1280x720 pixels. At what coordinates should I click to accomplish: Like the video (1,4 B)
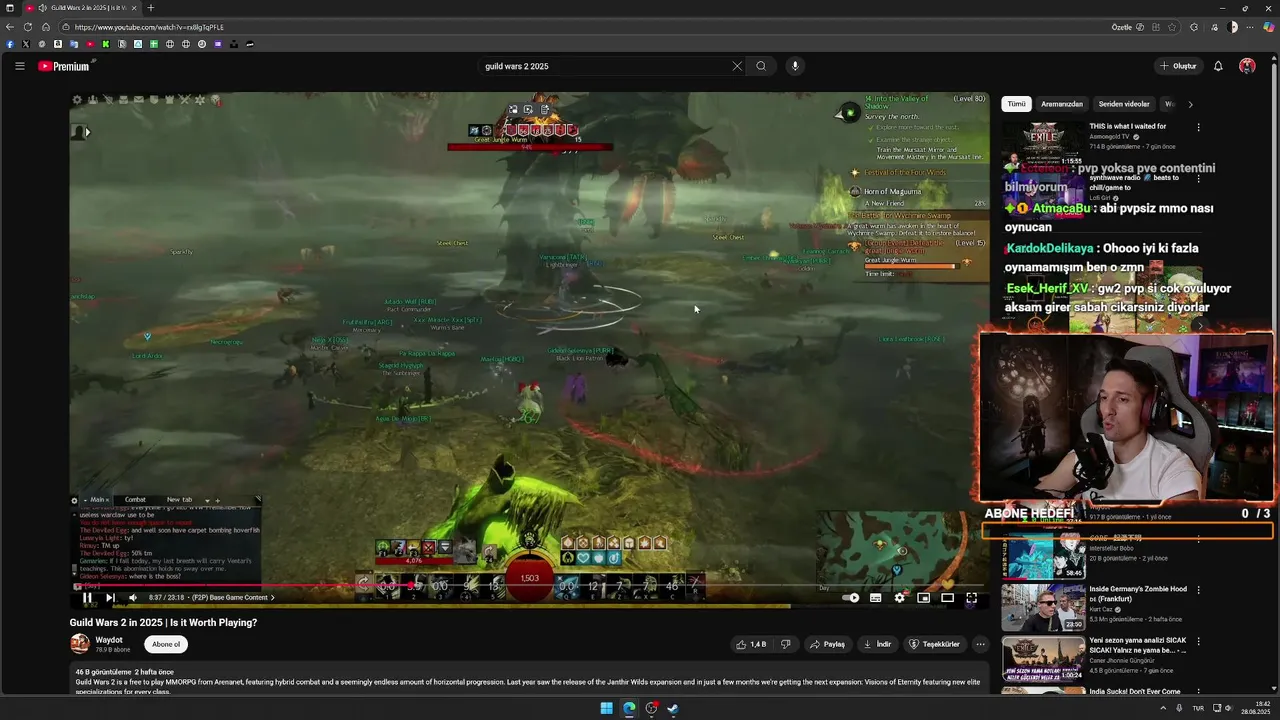pyautogui.click(x=751, y=644)
